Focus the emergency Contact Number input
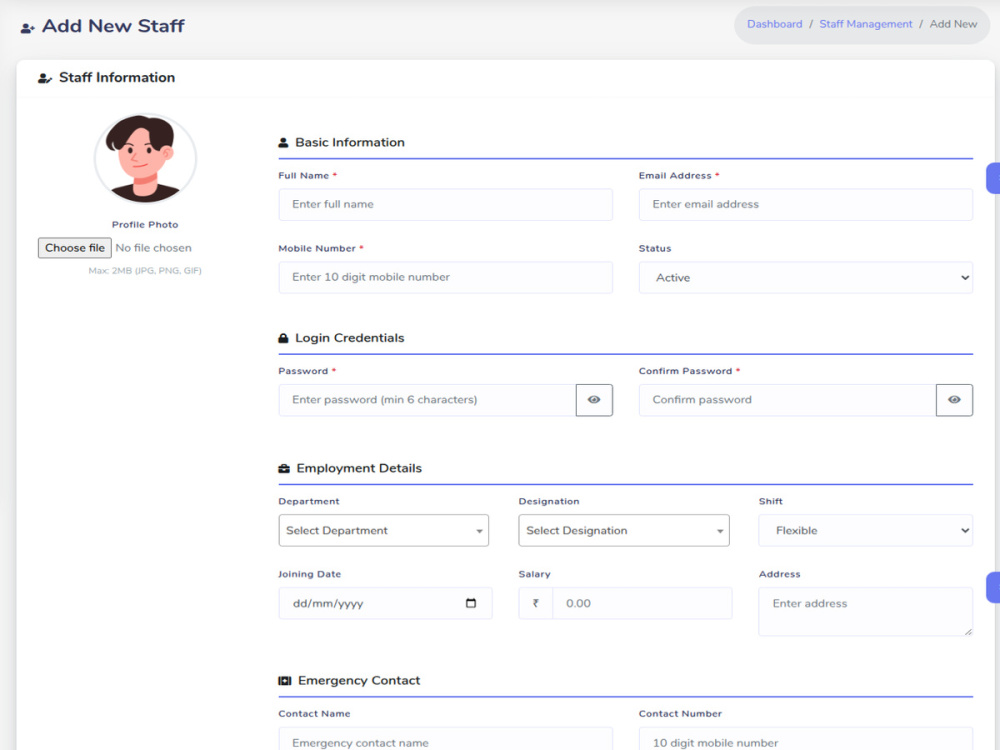 805,740
